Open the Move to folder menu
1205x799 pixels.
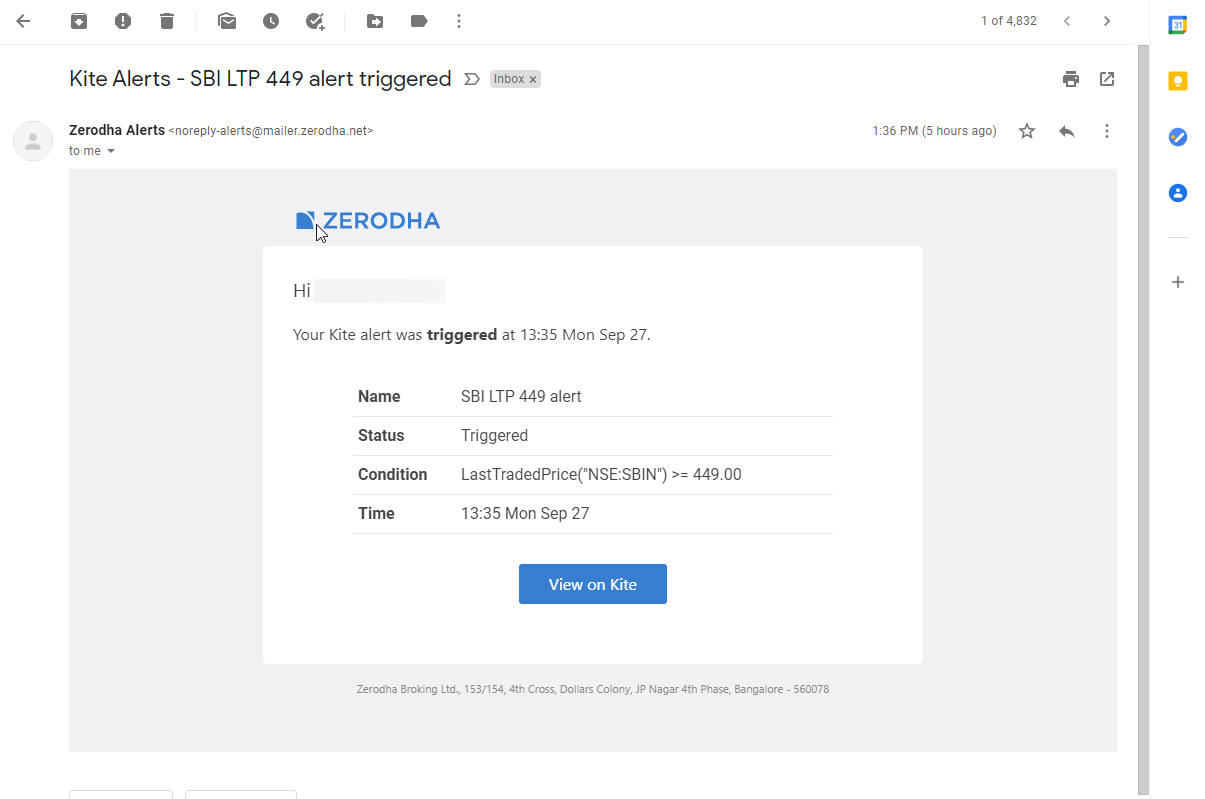pos(375,21)
